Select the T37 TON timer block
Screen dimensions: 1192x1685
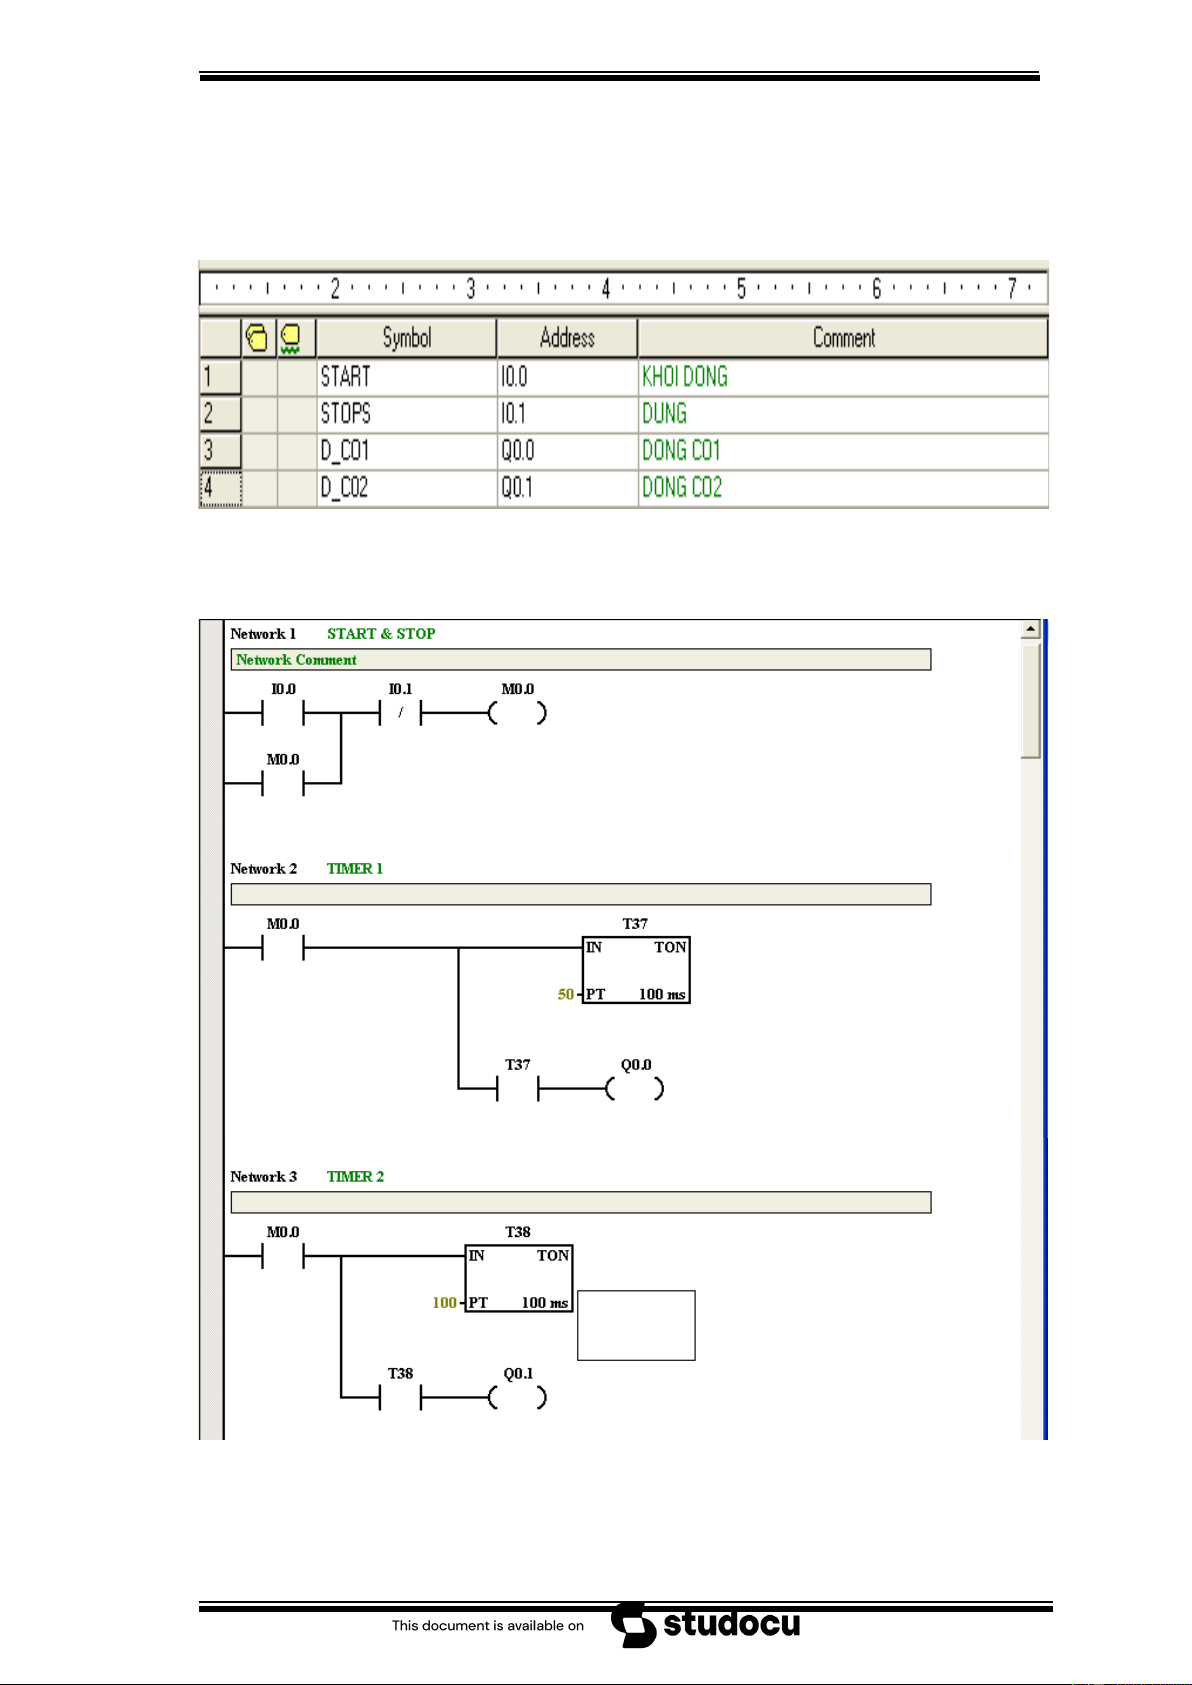tap(636, 970)
